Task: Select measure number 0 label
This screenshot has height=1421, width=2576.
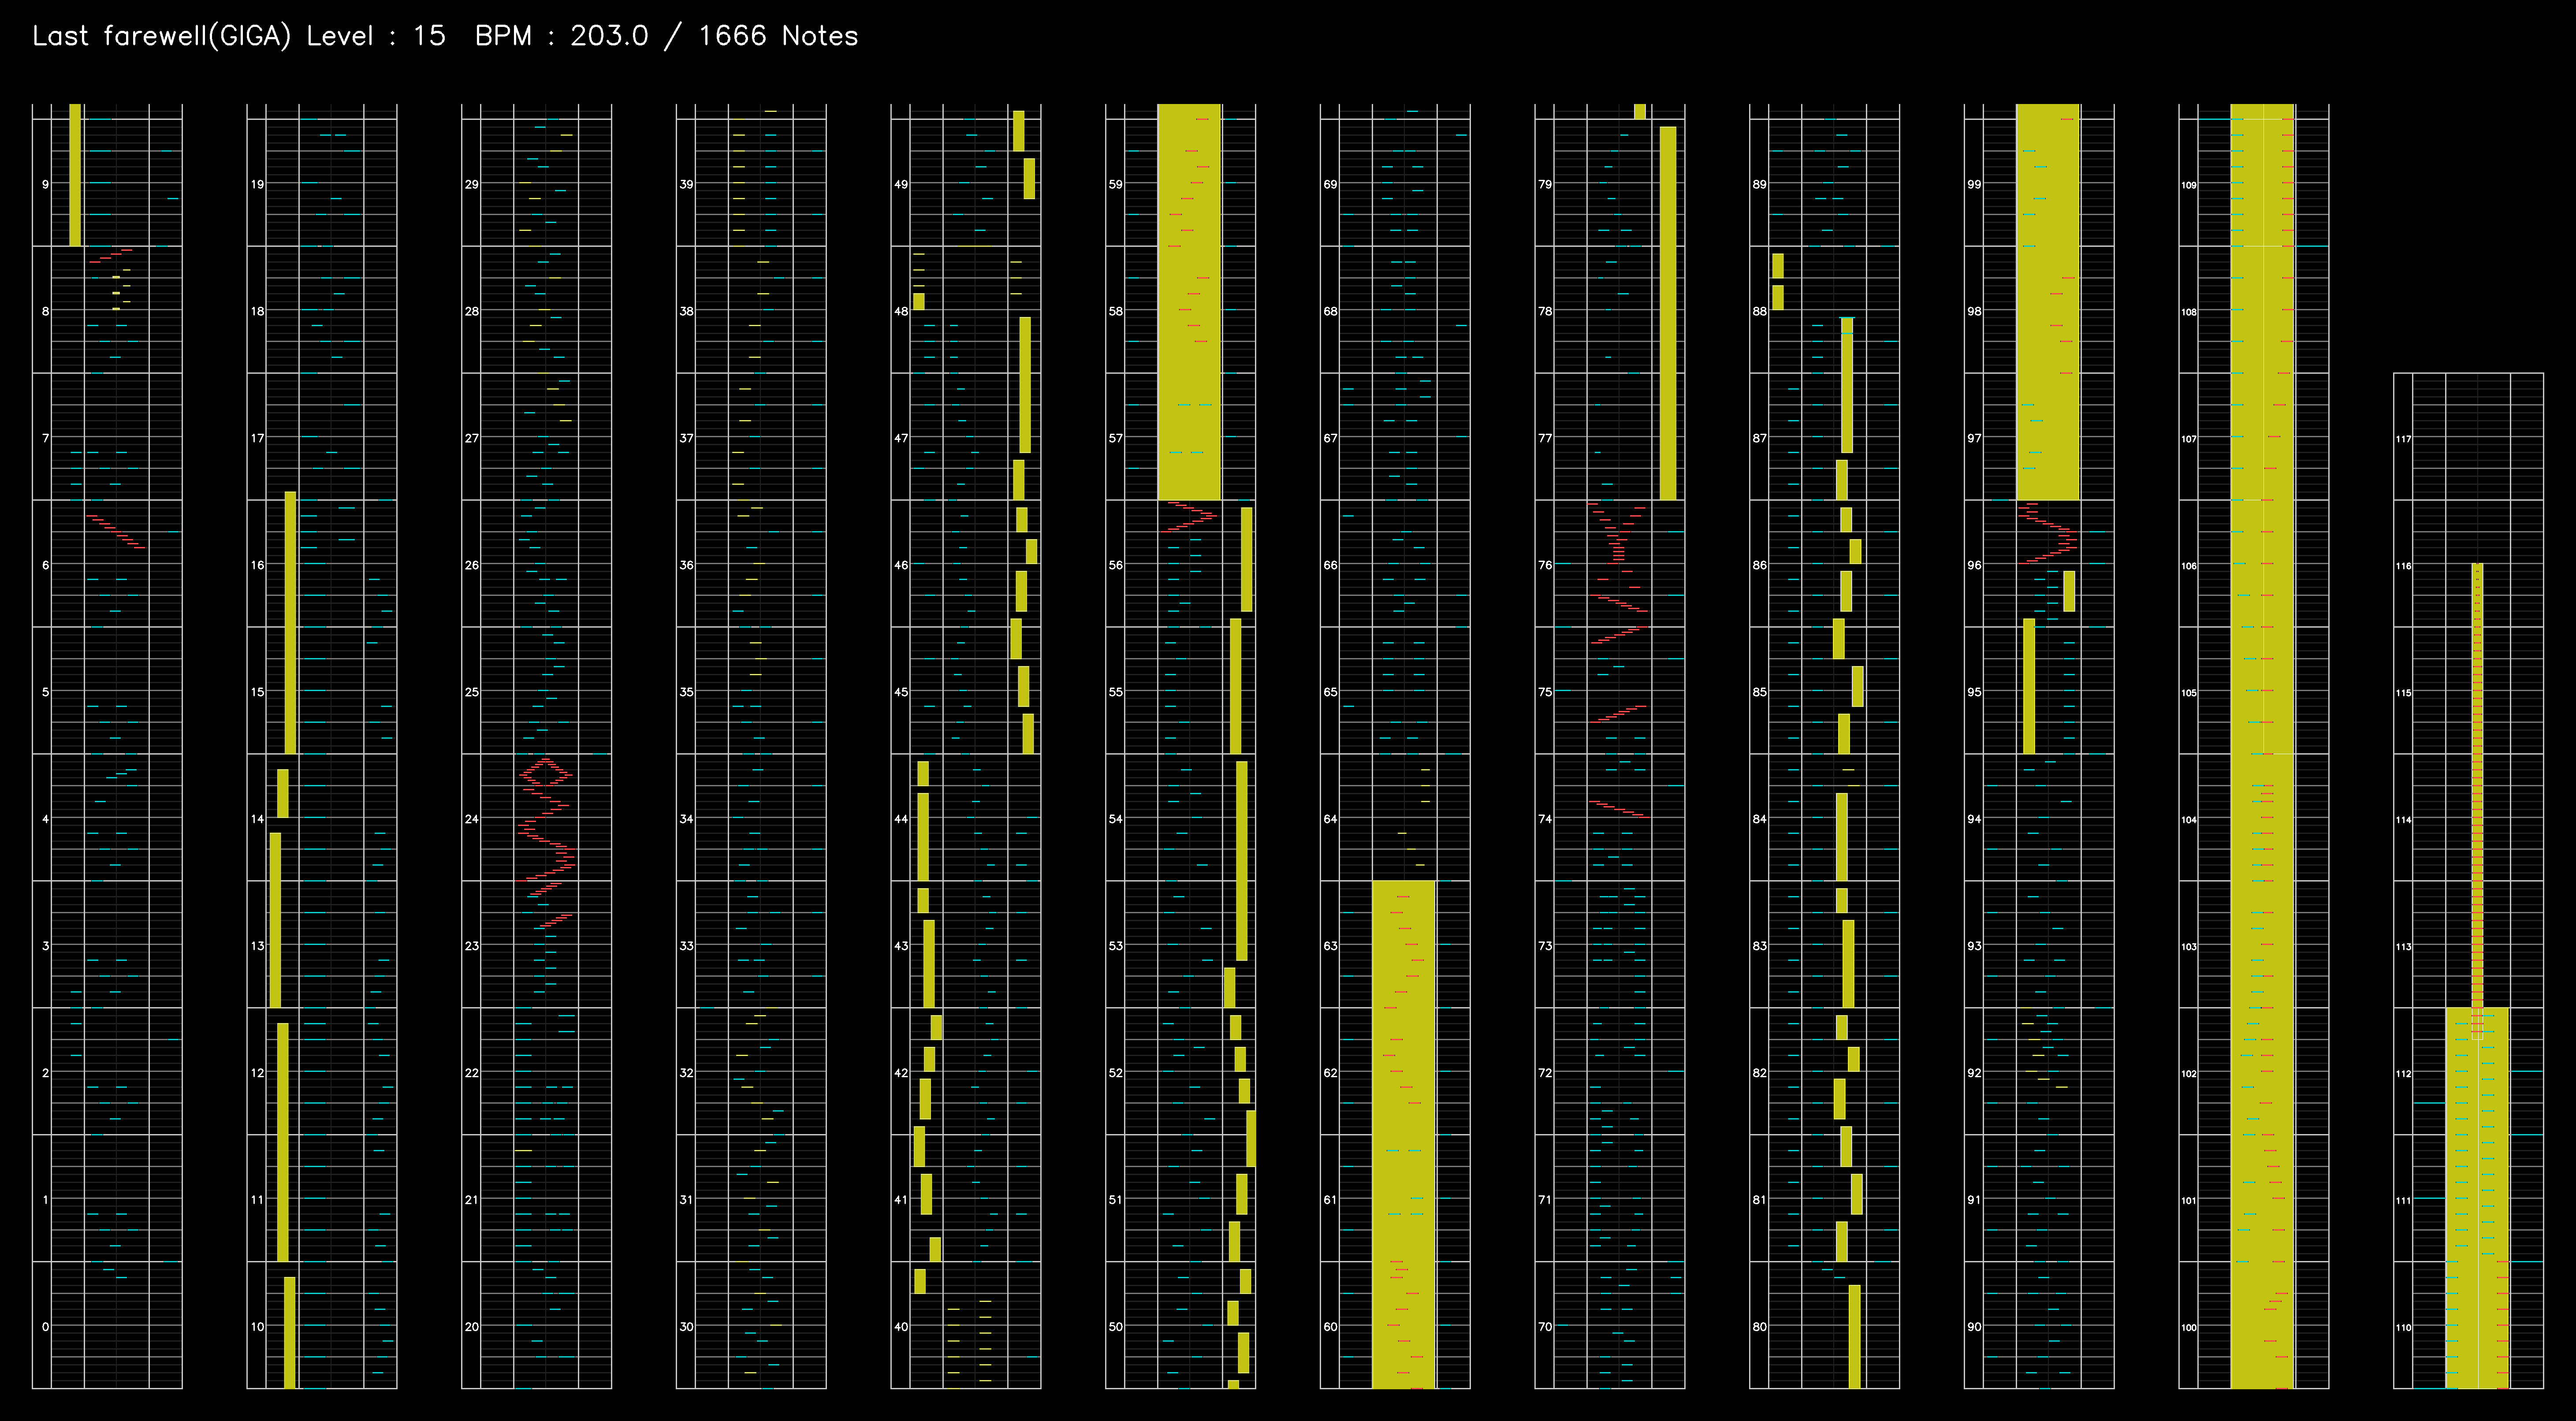Action: pyautogui.click(x=45, y=1326)
